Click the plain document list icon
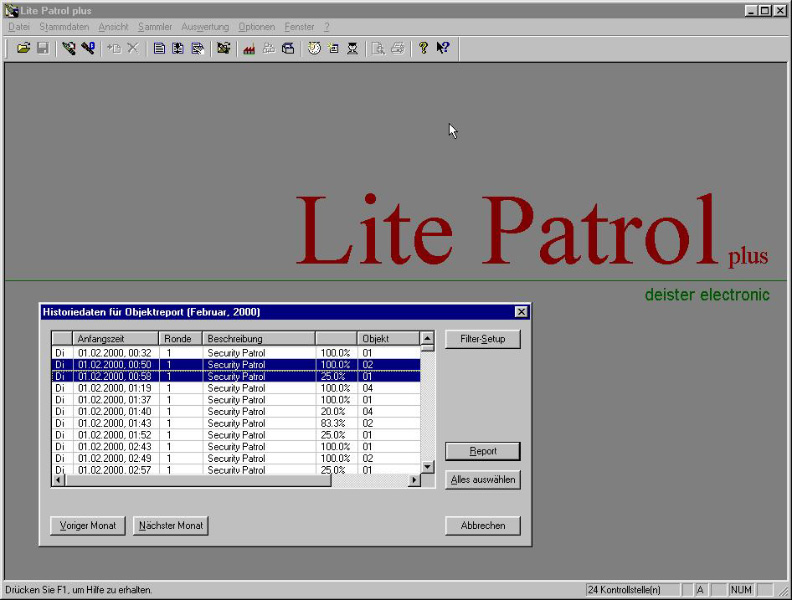 point(159,48)
